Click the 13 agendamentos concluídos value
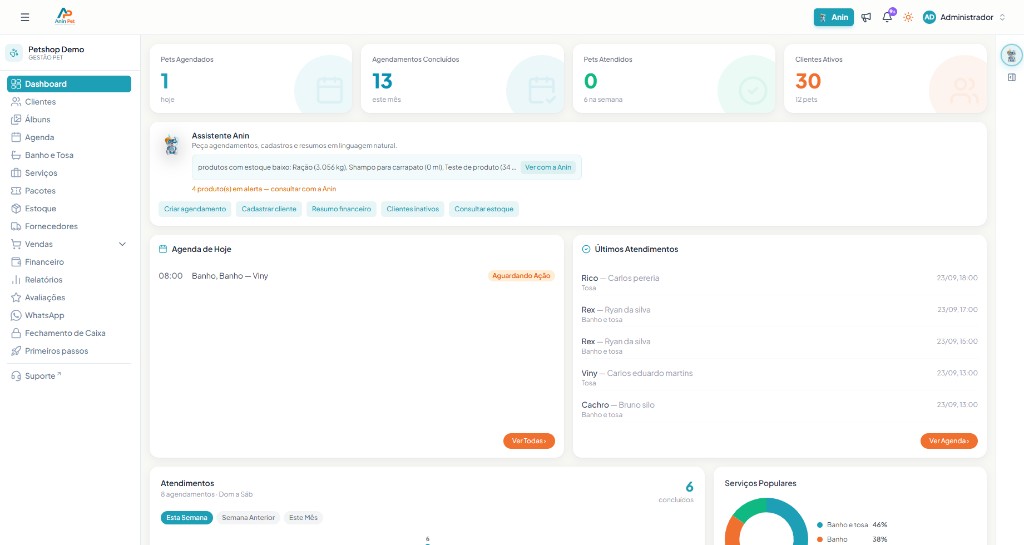Image resolution: width=1024 pixels, height=545 pixels. (382, 81)
